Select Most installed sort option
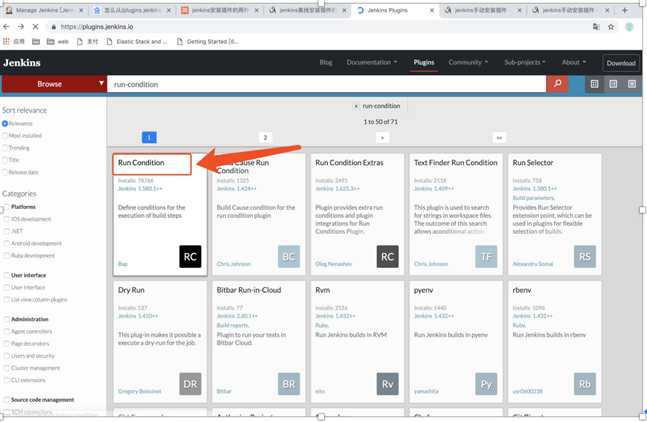The image size is (647, 422). 5,136
